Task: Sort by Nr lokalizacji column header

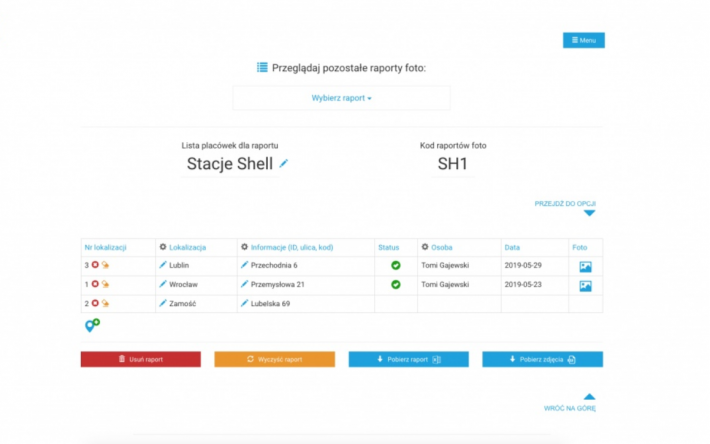Action: [106, 246]
